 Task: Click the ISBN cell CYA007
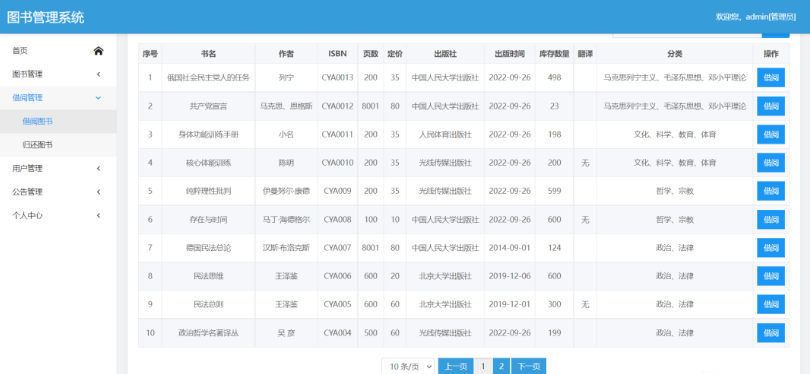[337, 248]
